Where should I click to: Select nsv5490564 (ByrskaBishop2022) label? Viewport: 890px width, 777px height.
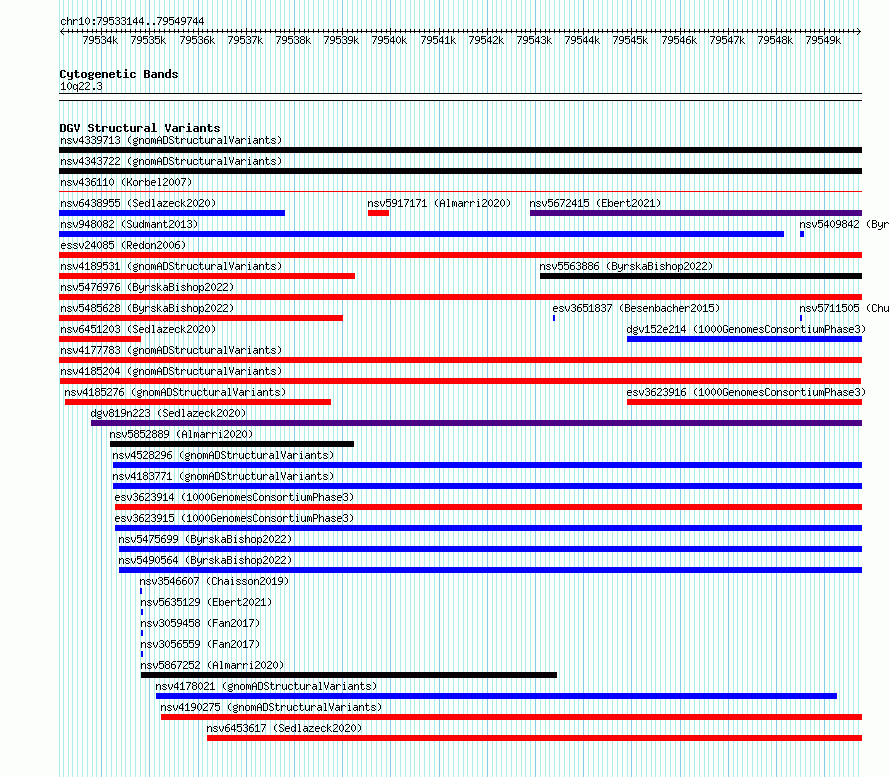click(x=205, y=560)
